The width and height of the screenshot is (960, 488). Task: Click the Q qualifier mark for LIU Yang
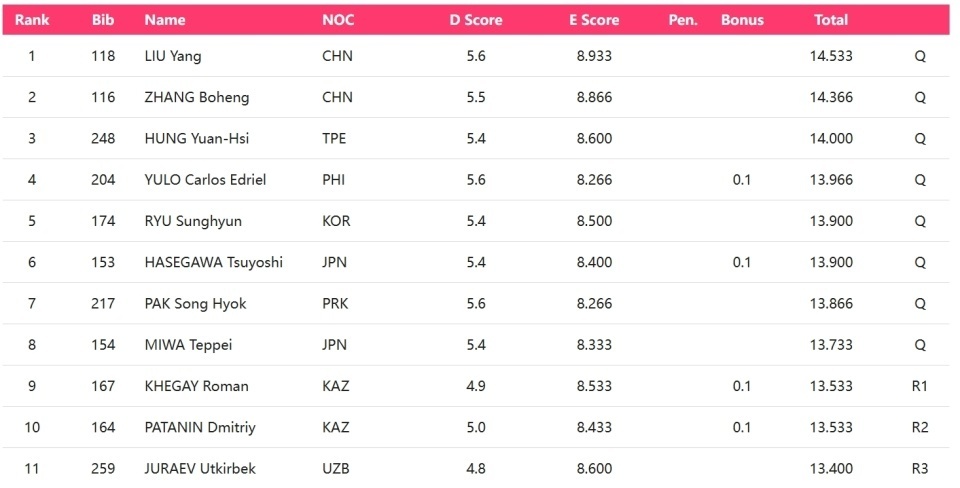(920, 56)
